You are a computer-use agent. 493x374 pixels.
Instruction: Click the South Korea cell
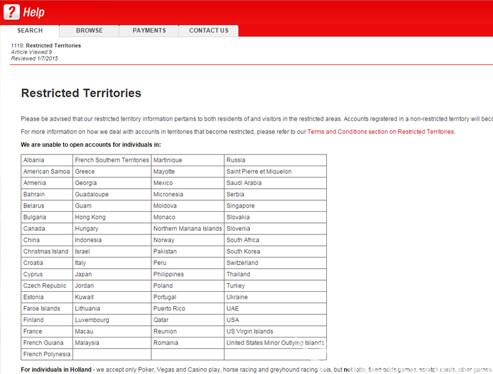[x=275, y=251]
